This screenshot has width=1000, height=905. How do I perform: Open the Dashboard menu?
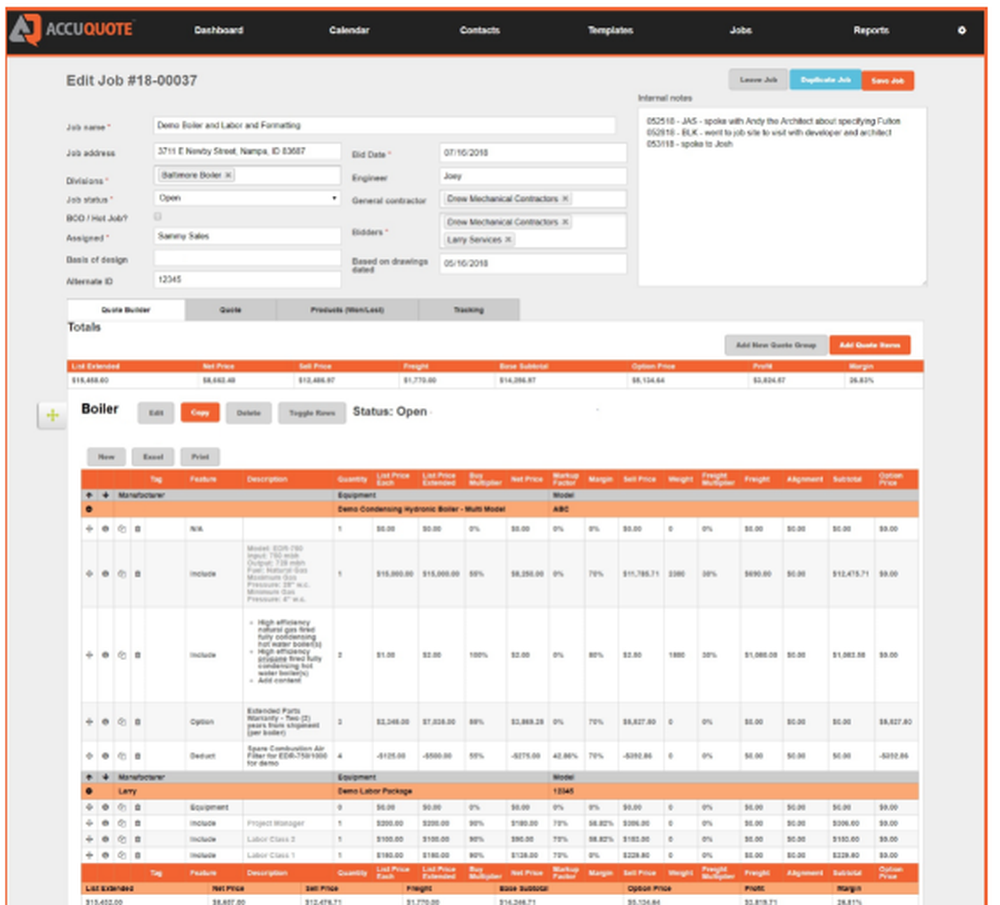point(219,30)
